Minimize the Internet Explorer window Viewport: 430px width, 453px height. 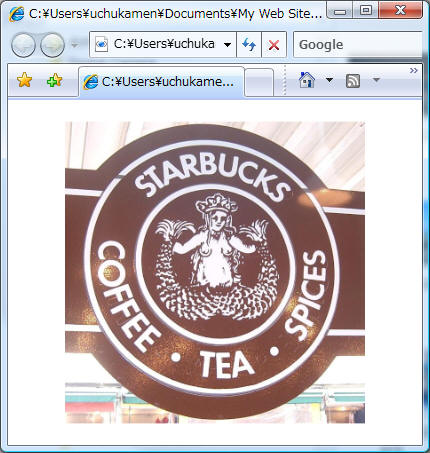[340, 11]
